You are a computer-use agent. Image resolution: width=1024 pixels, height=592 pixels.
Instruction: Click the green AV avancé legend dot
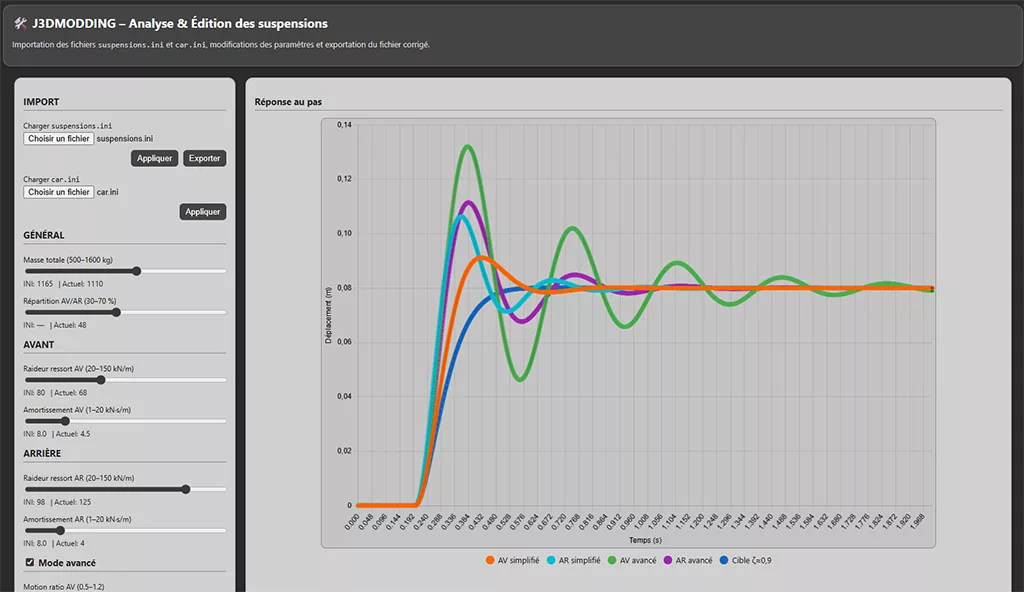[x=613, y=560]
